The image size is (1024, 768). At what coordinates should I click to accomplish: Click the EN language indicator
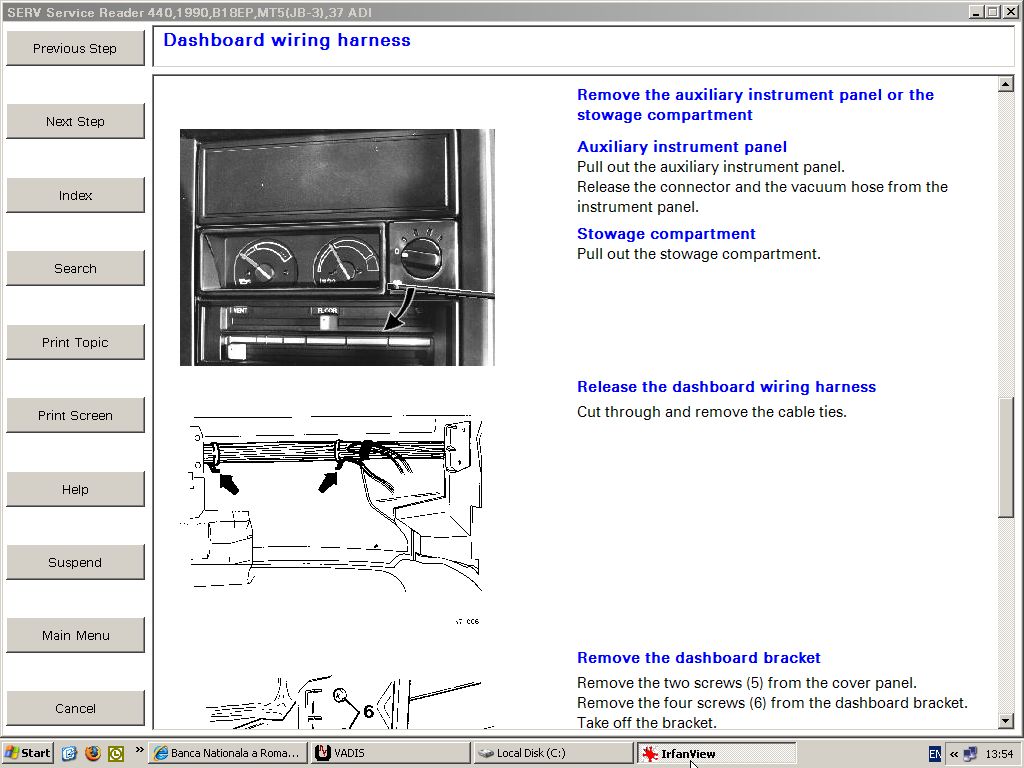(x=935, y=754)
